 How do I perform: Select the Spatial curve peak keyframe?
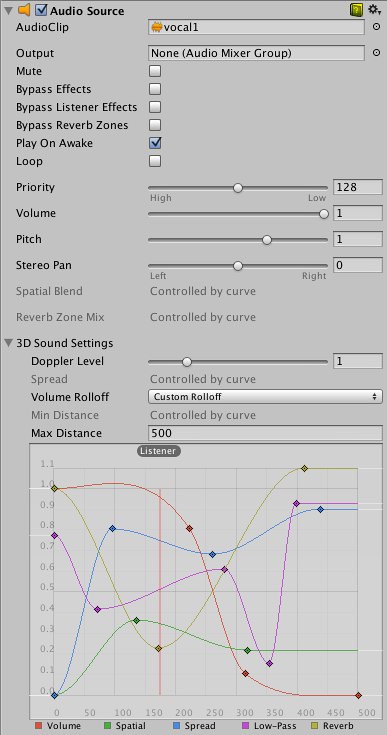click(x=136, y=620)
